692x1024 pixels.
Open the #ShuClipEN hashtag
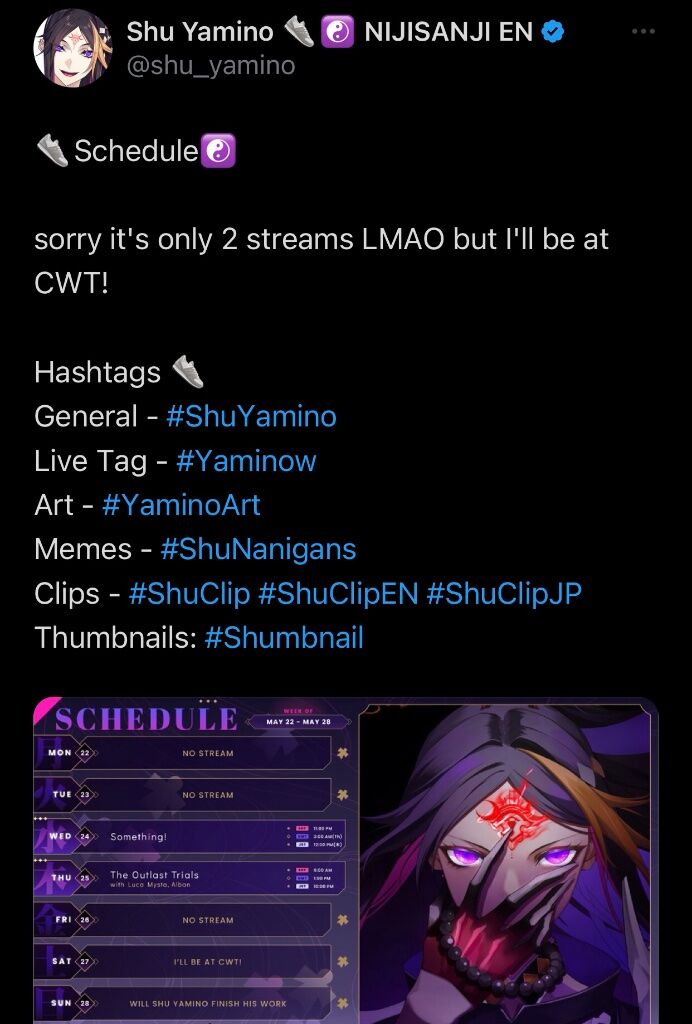[x=338, y=594]
